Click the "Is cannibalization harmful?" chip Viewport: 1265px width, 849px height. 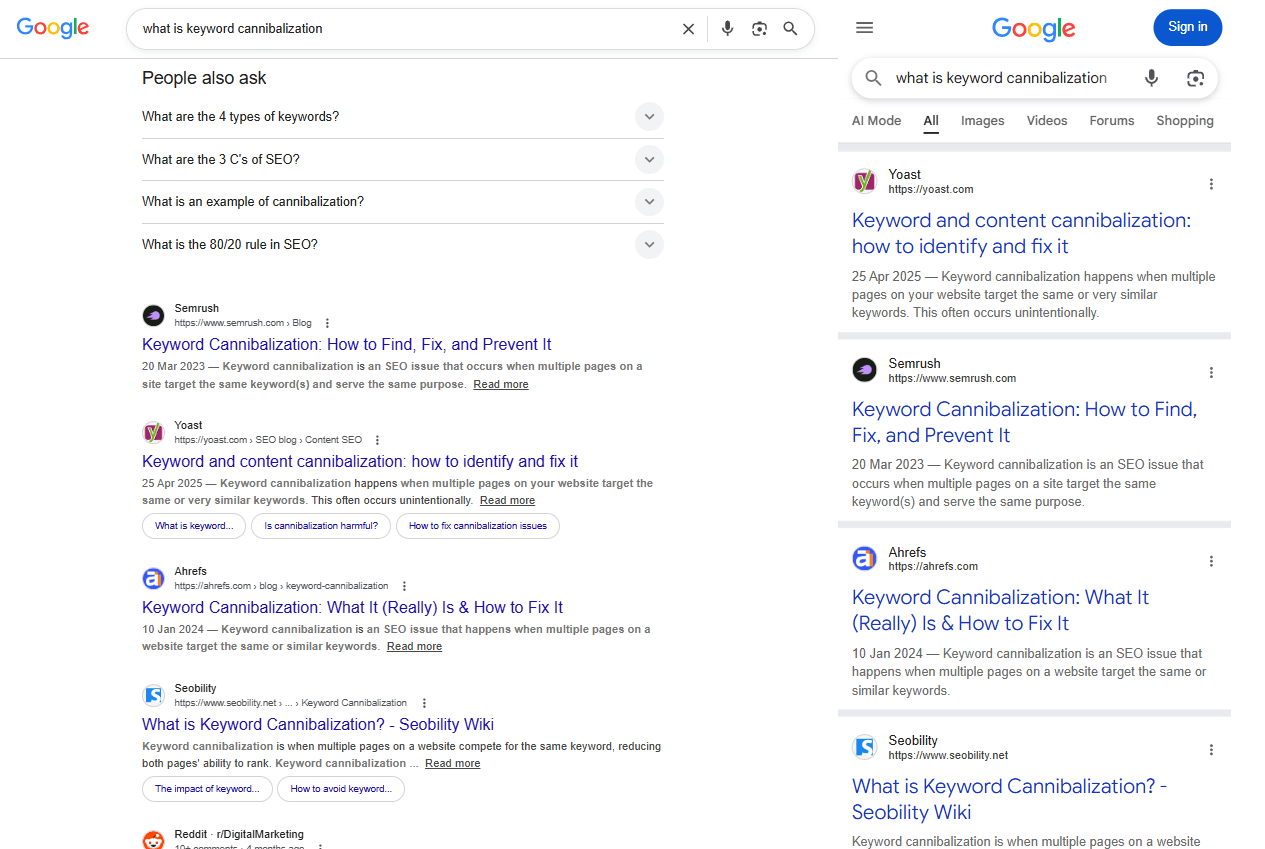(x=321, y=526)
